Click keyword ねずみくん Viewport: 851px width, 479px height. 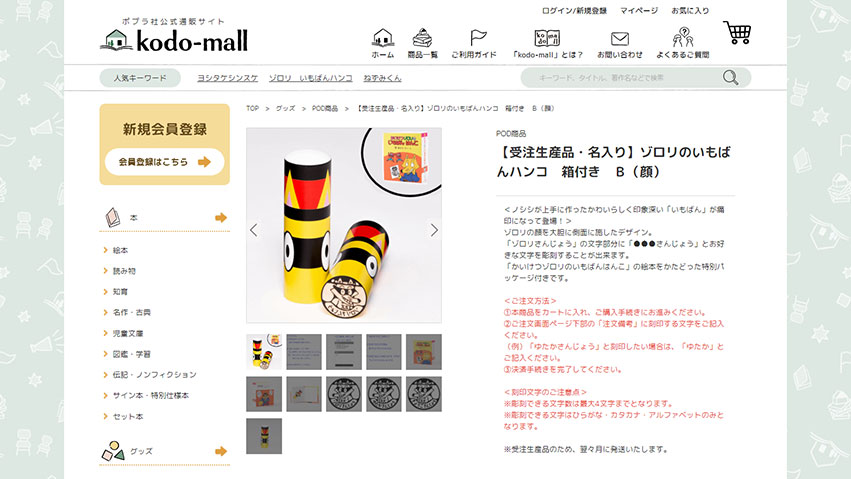click(382, 78)
